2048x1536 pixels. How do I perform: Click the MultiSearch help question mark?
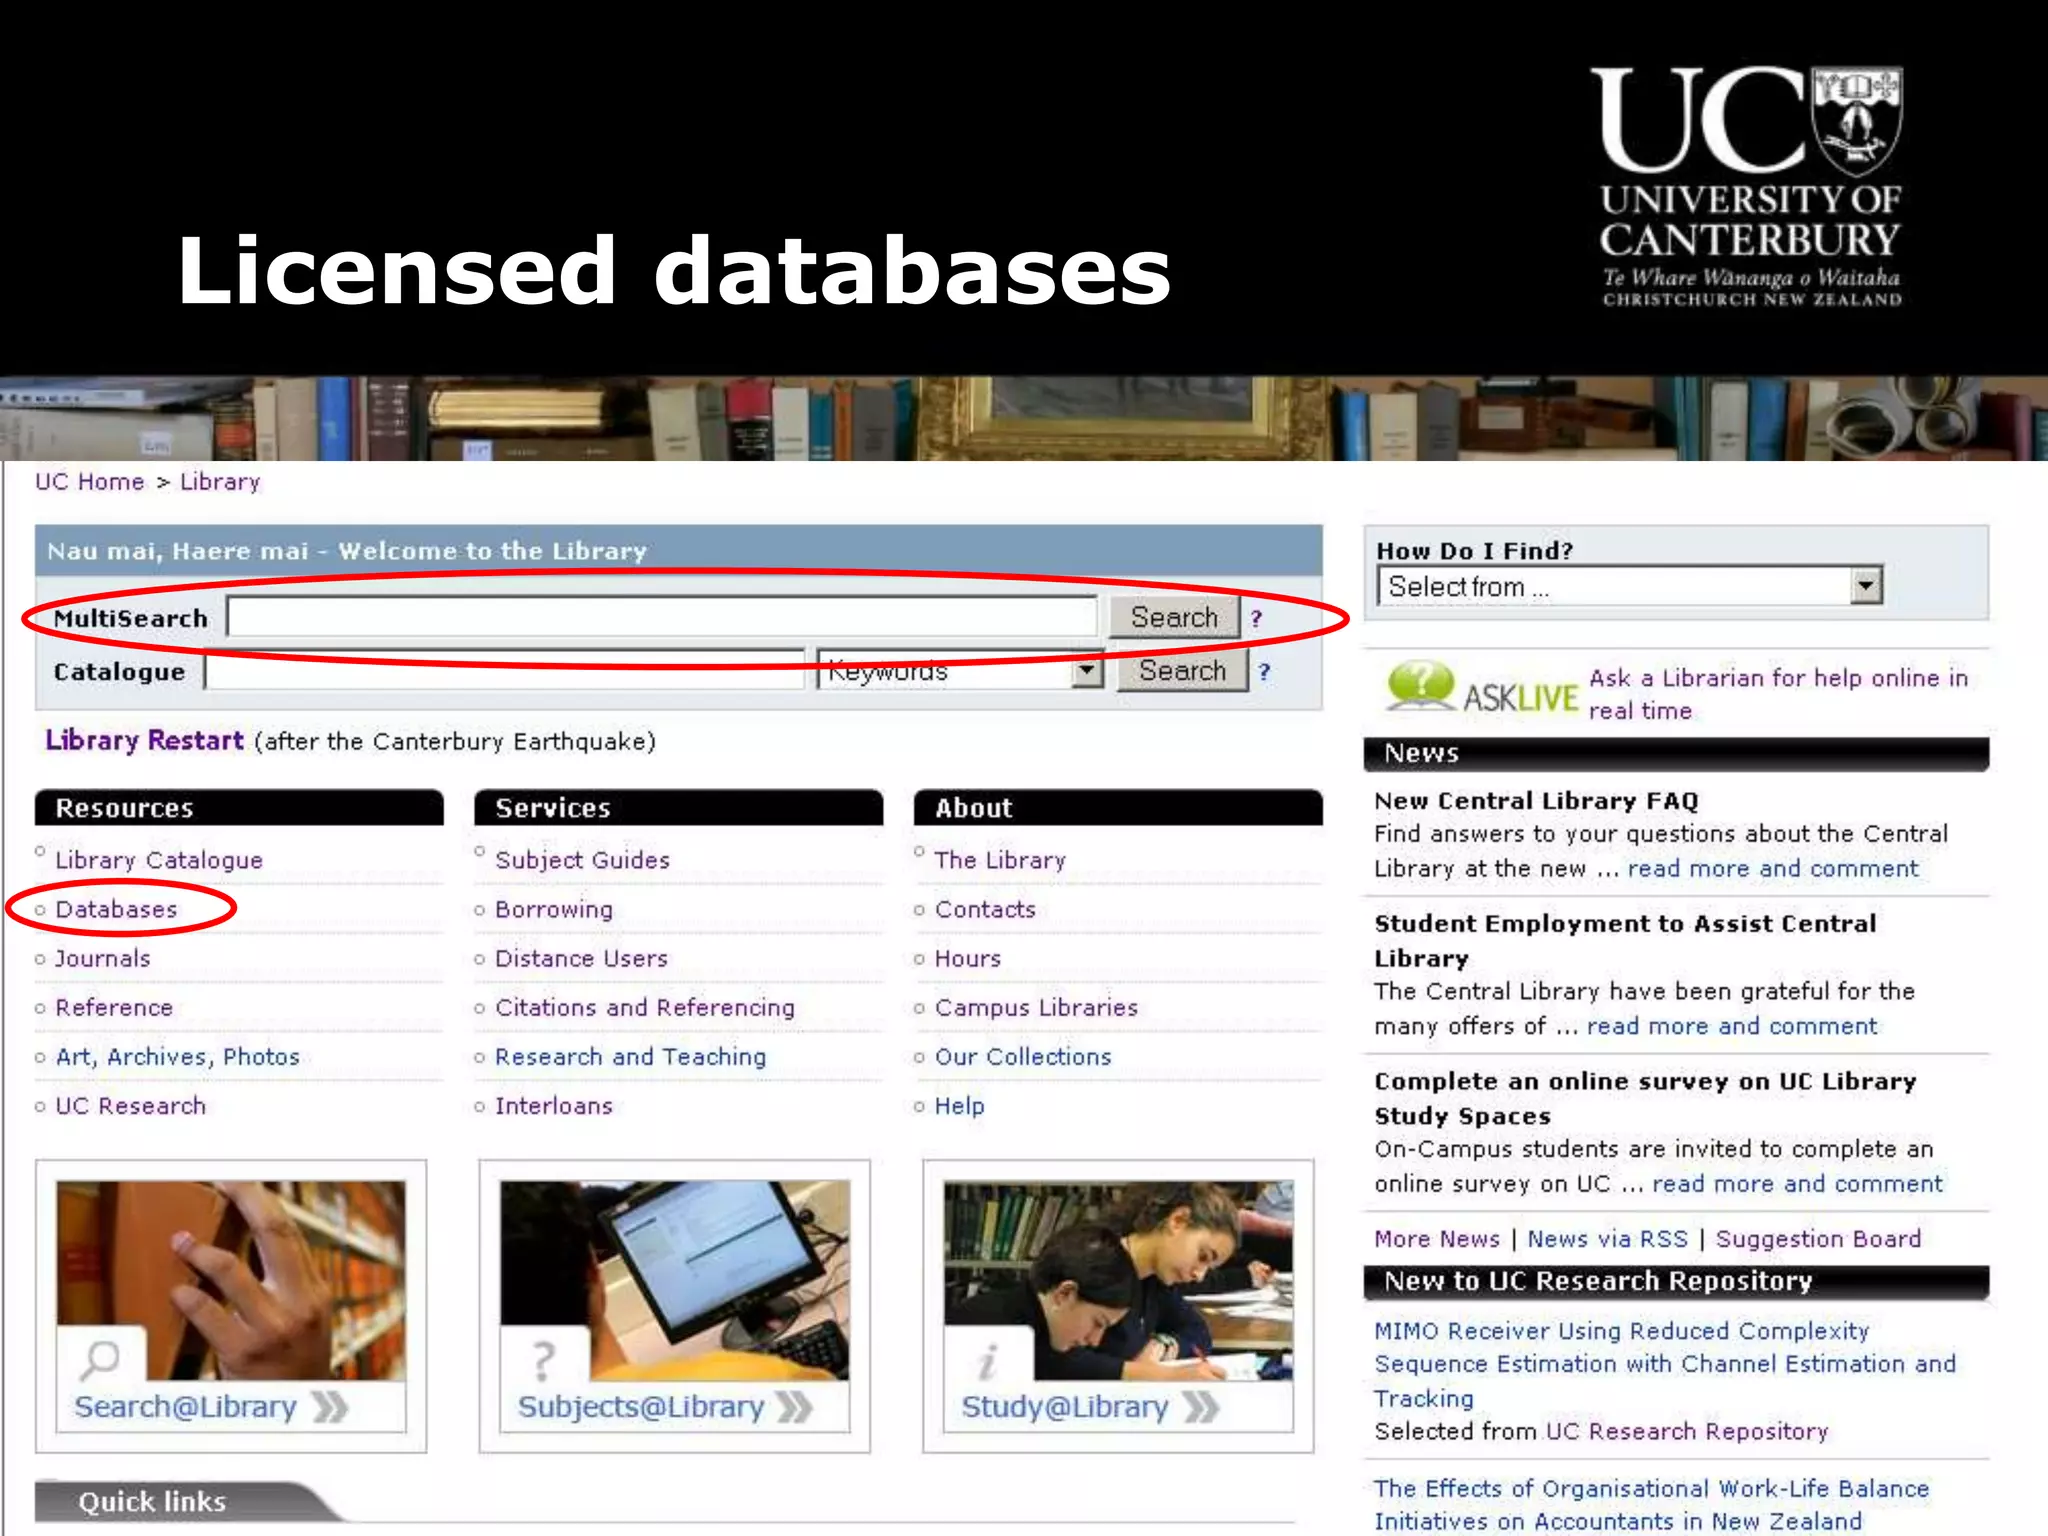[1257, 619]
